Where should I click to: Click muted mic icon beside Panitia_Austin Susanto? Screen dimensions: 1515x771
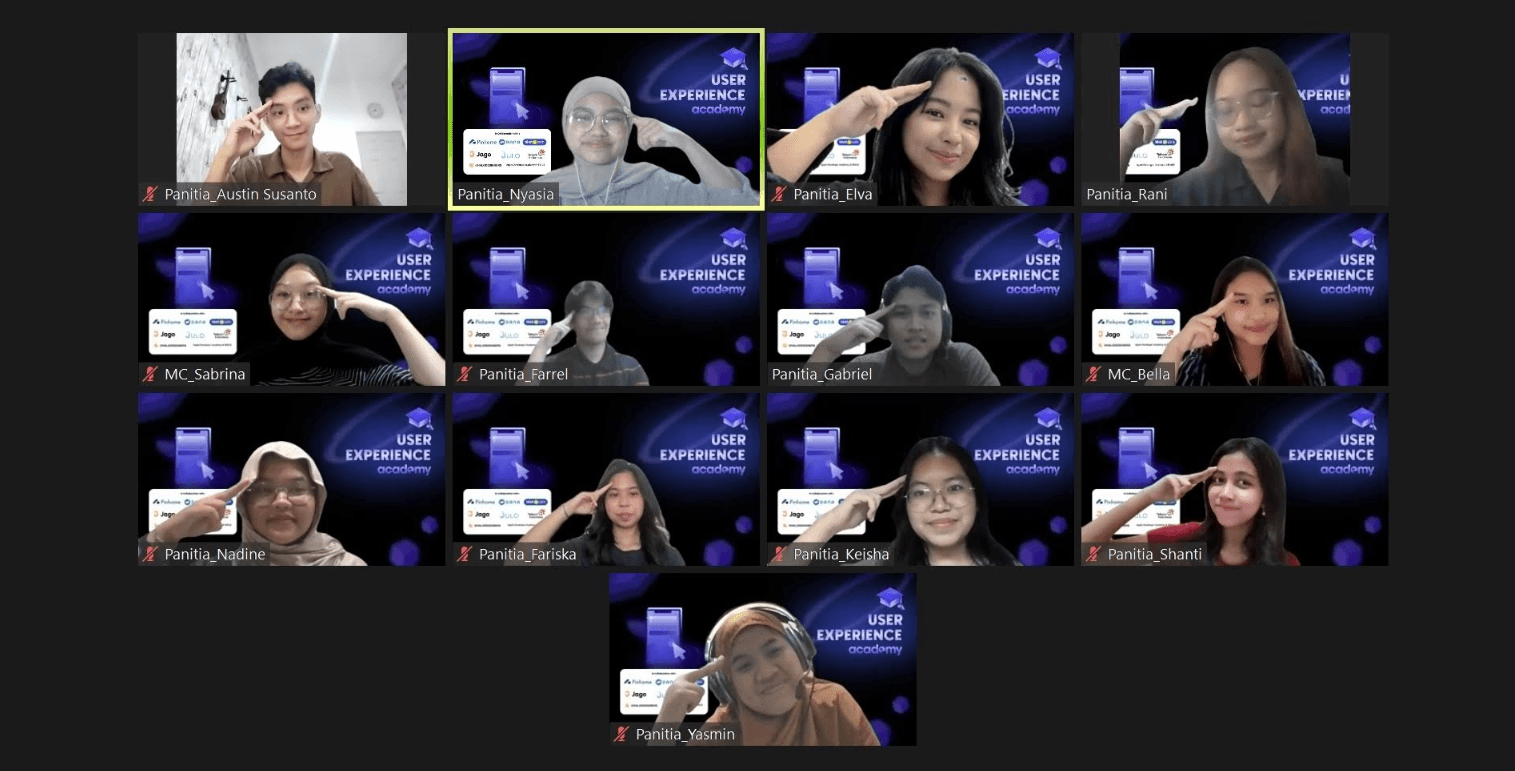tap(151, 194)
